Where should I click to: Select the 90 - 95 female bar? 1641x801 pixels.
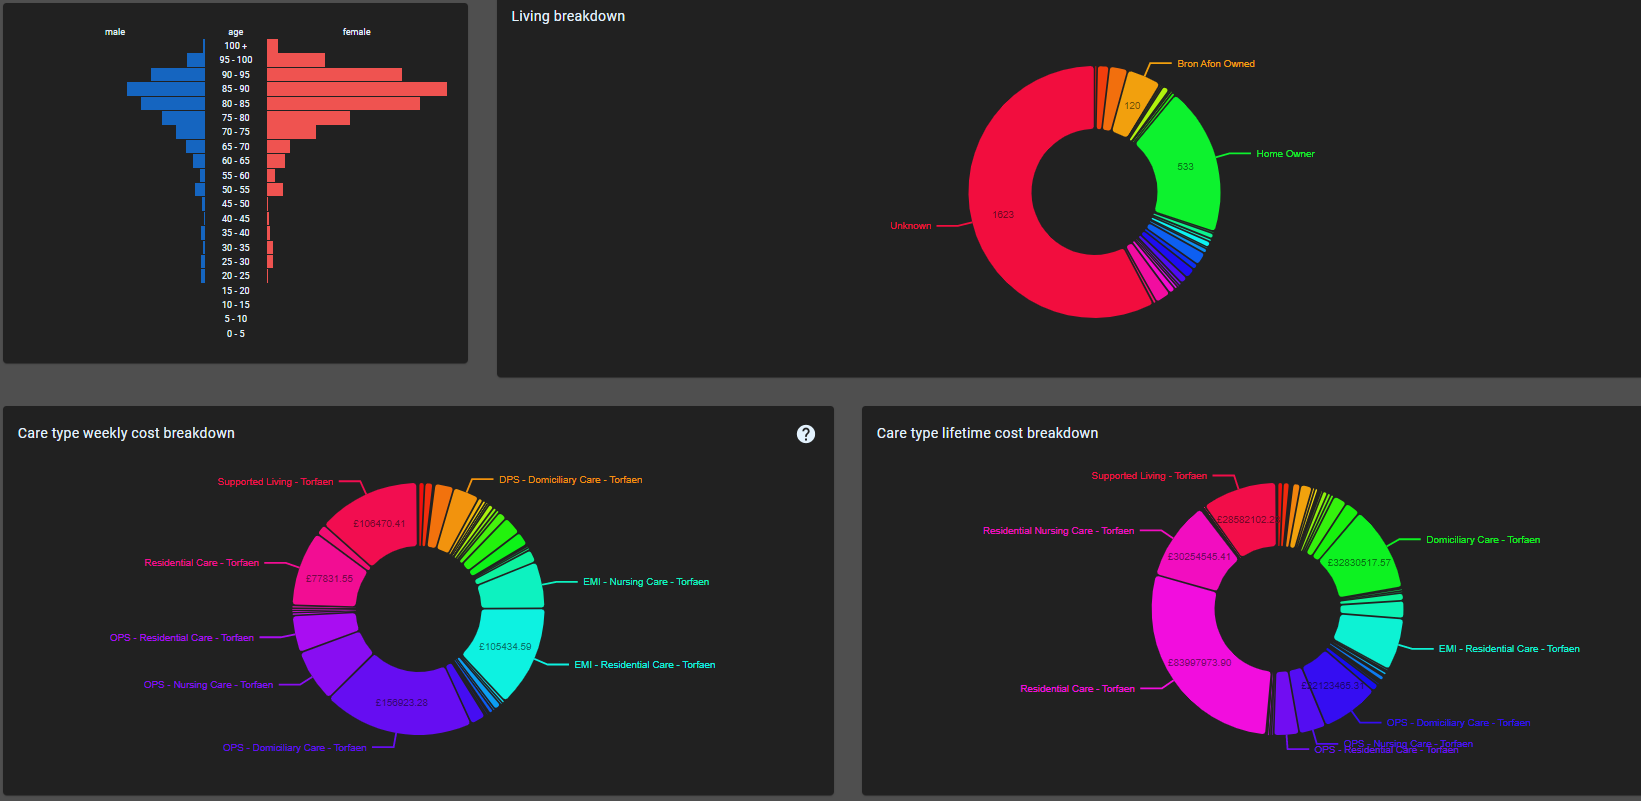334,75
